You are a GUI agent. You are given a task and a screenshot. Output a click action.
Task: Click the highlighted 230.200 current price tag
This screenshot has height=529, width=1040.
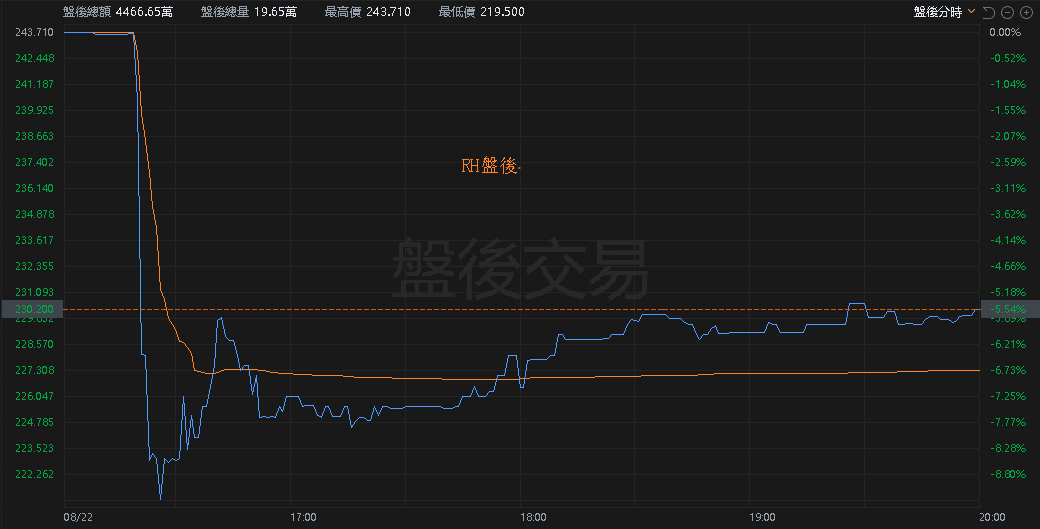(32, 309)
